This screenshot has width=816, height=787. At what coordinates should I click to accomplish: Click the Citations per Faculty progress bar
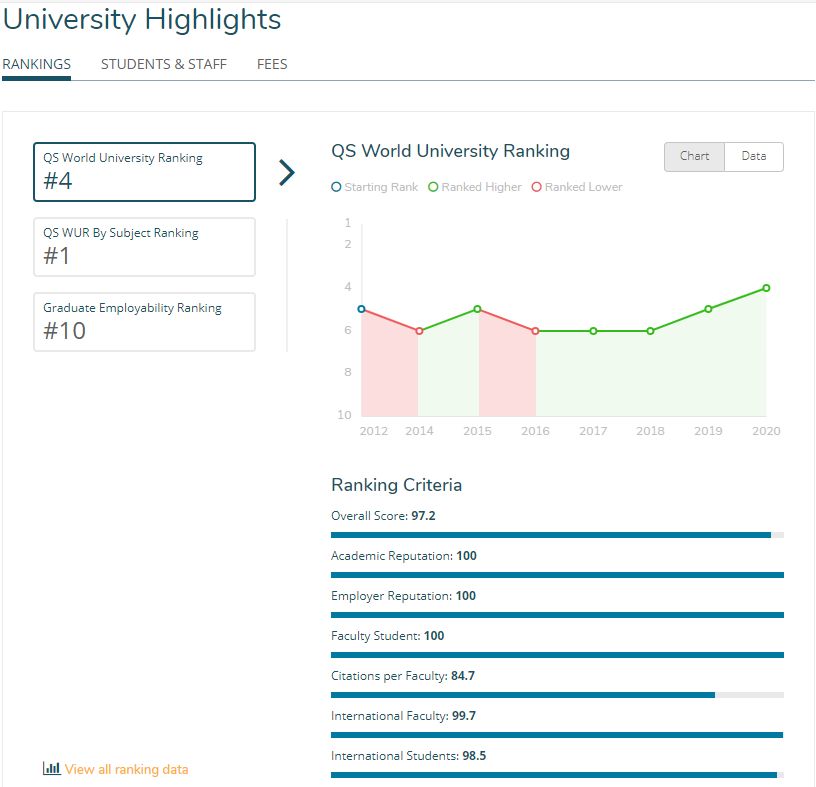coord(557,694)
